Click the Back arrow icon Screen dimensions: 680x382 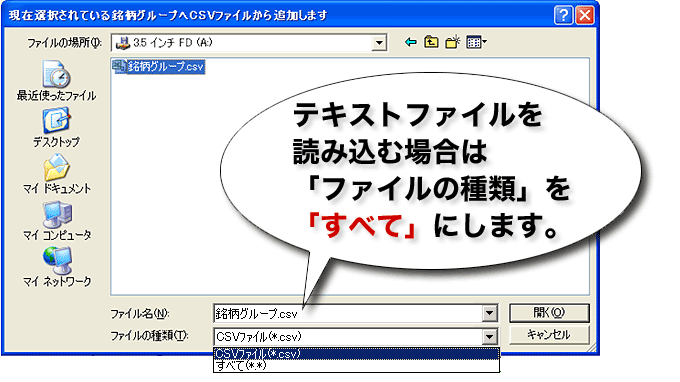[410, 42]
